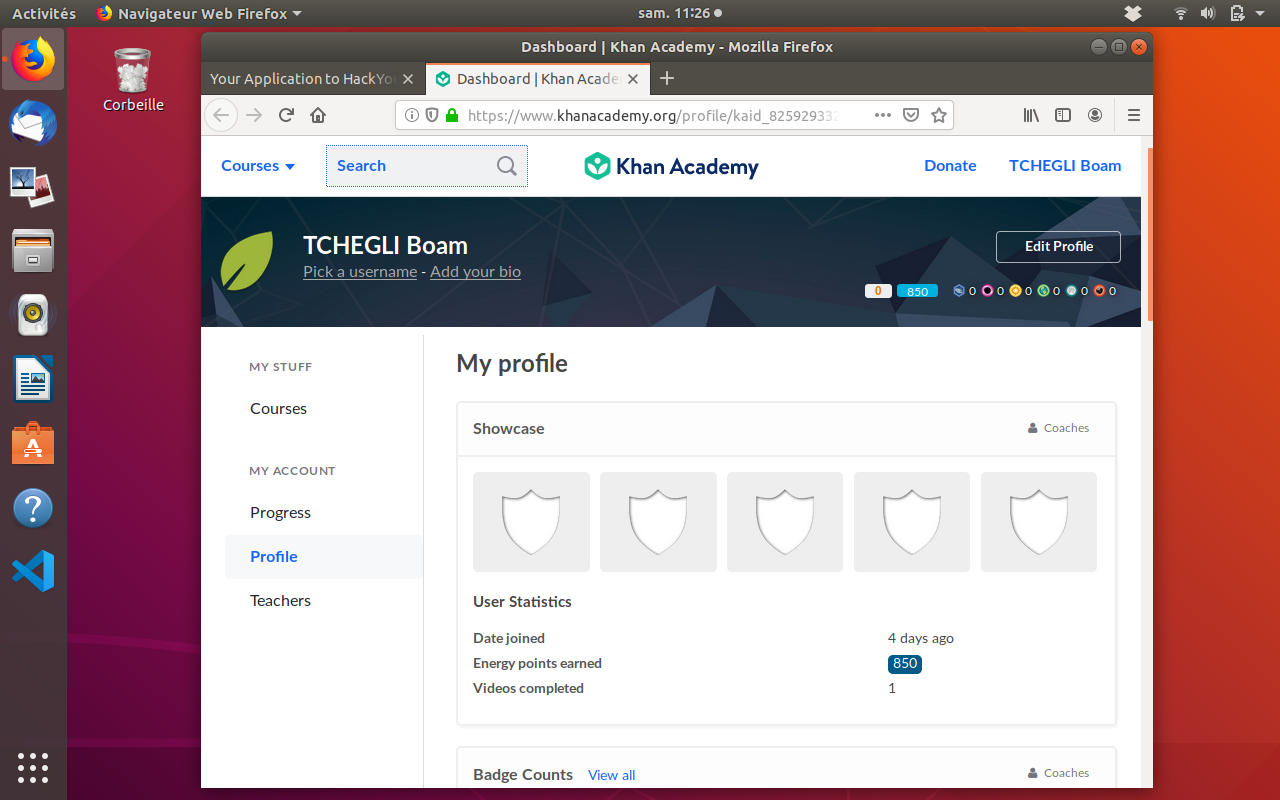Click the green leaf avatar
Viewport: 1280px width, 800px height.
pyautogui.click(x=247, y=261)
